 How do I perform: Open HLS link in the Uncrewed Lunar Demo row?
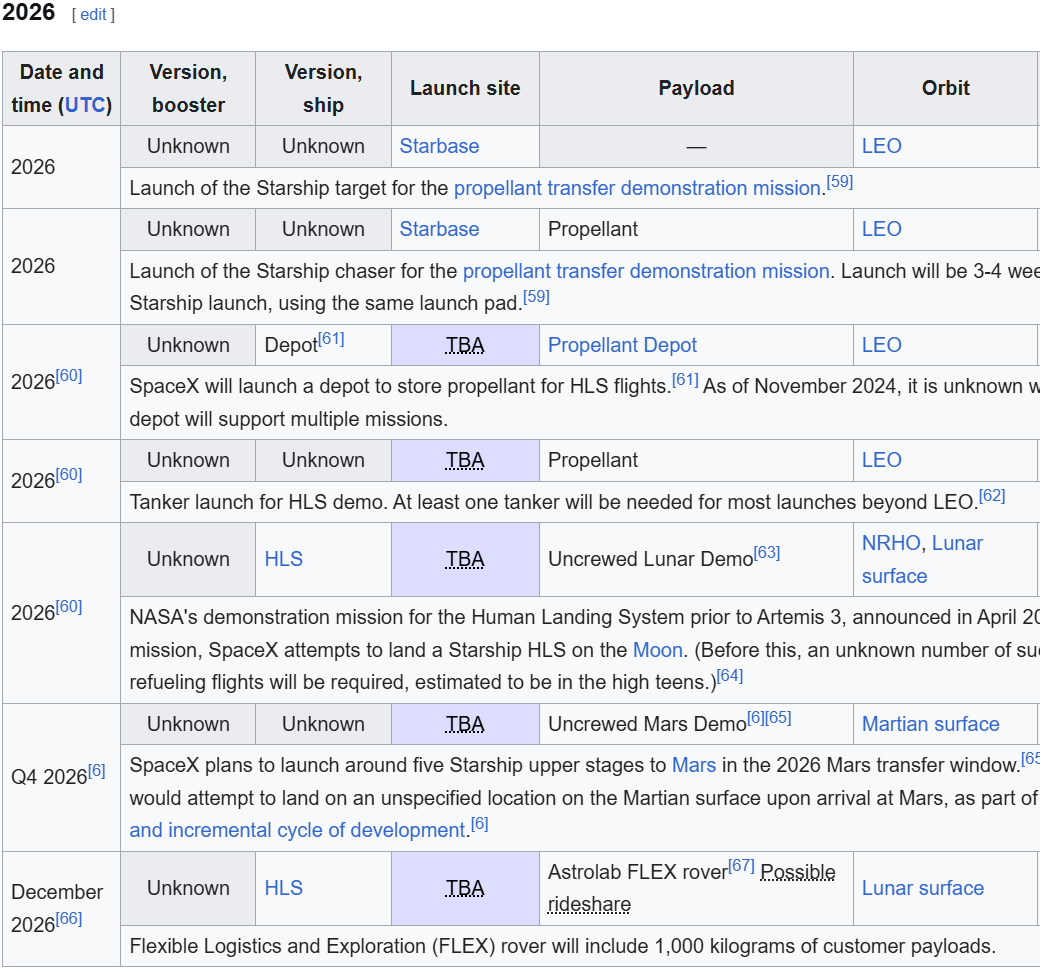point(283,559)
